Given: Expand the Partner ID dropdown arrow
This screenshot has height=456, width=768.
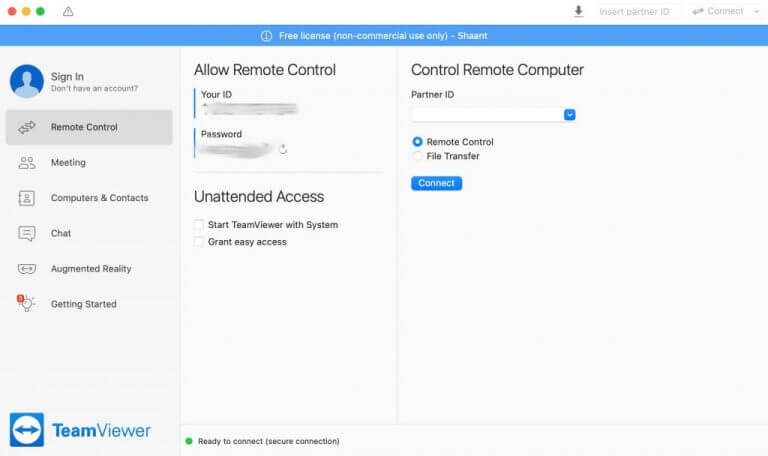Looking at the screenshot, I should tap(570, 115).
